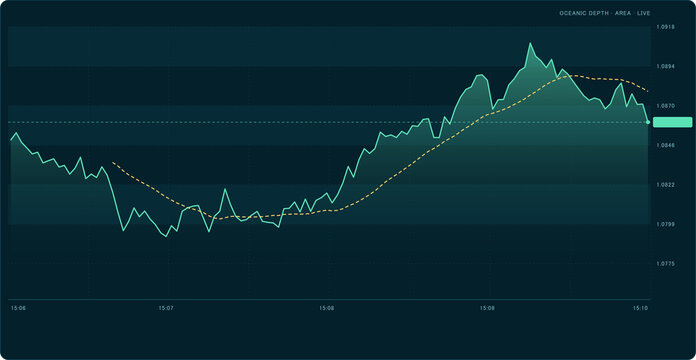The width and height of the screenshot is (696, 360).
Task: Click the "OCEANIC DEPTH · AREA · LIVE" chart title
Action: click(x=605, y=13)
